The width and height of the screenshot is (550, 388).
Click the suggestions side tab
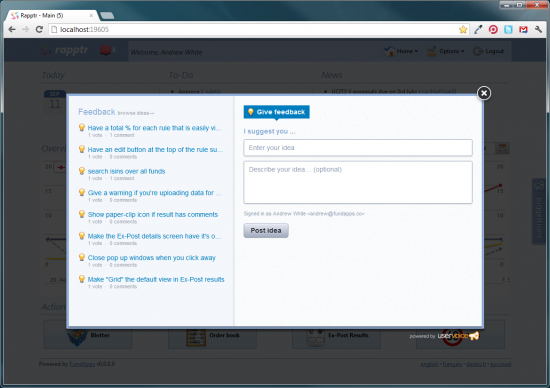(539, 211)
